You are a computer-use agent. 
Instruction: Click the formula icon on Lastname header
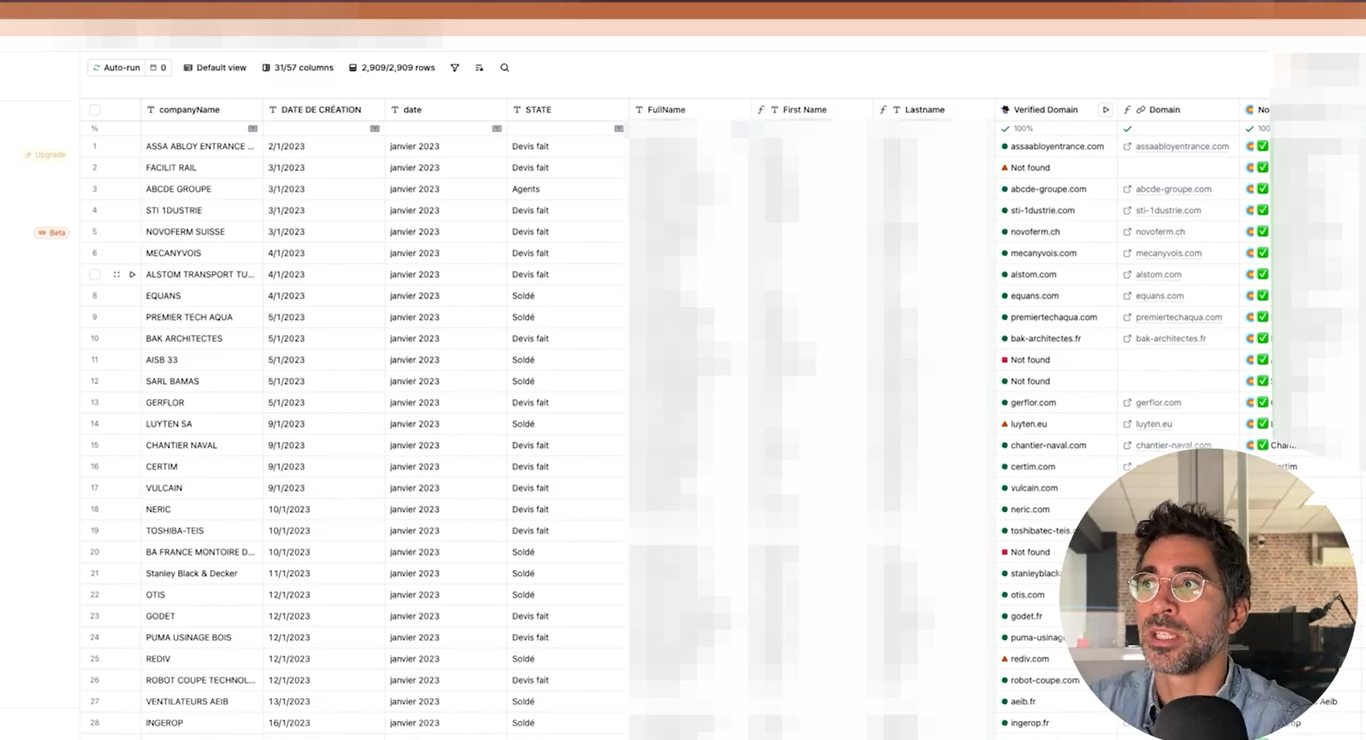(883, 110)
